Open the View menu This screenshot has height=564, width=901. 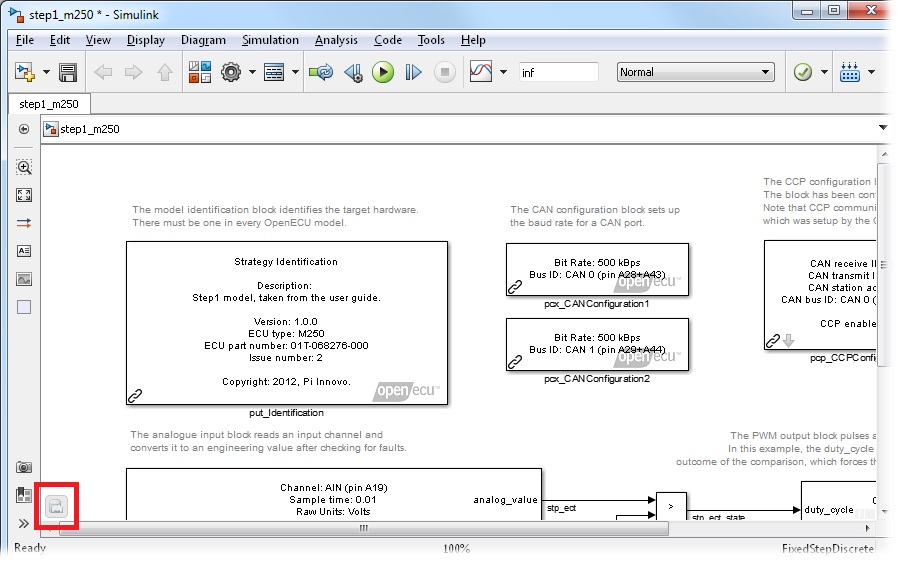98,40
